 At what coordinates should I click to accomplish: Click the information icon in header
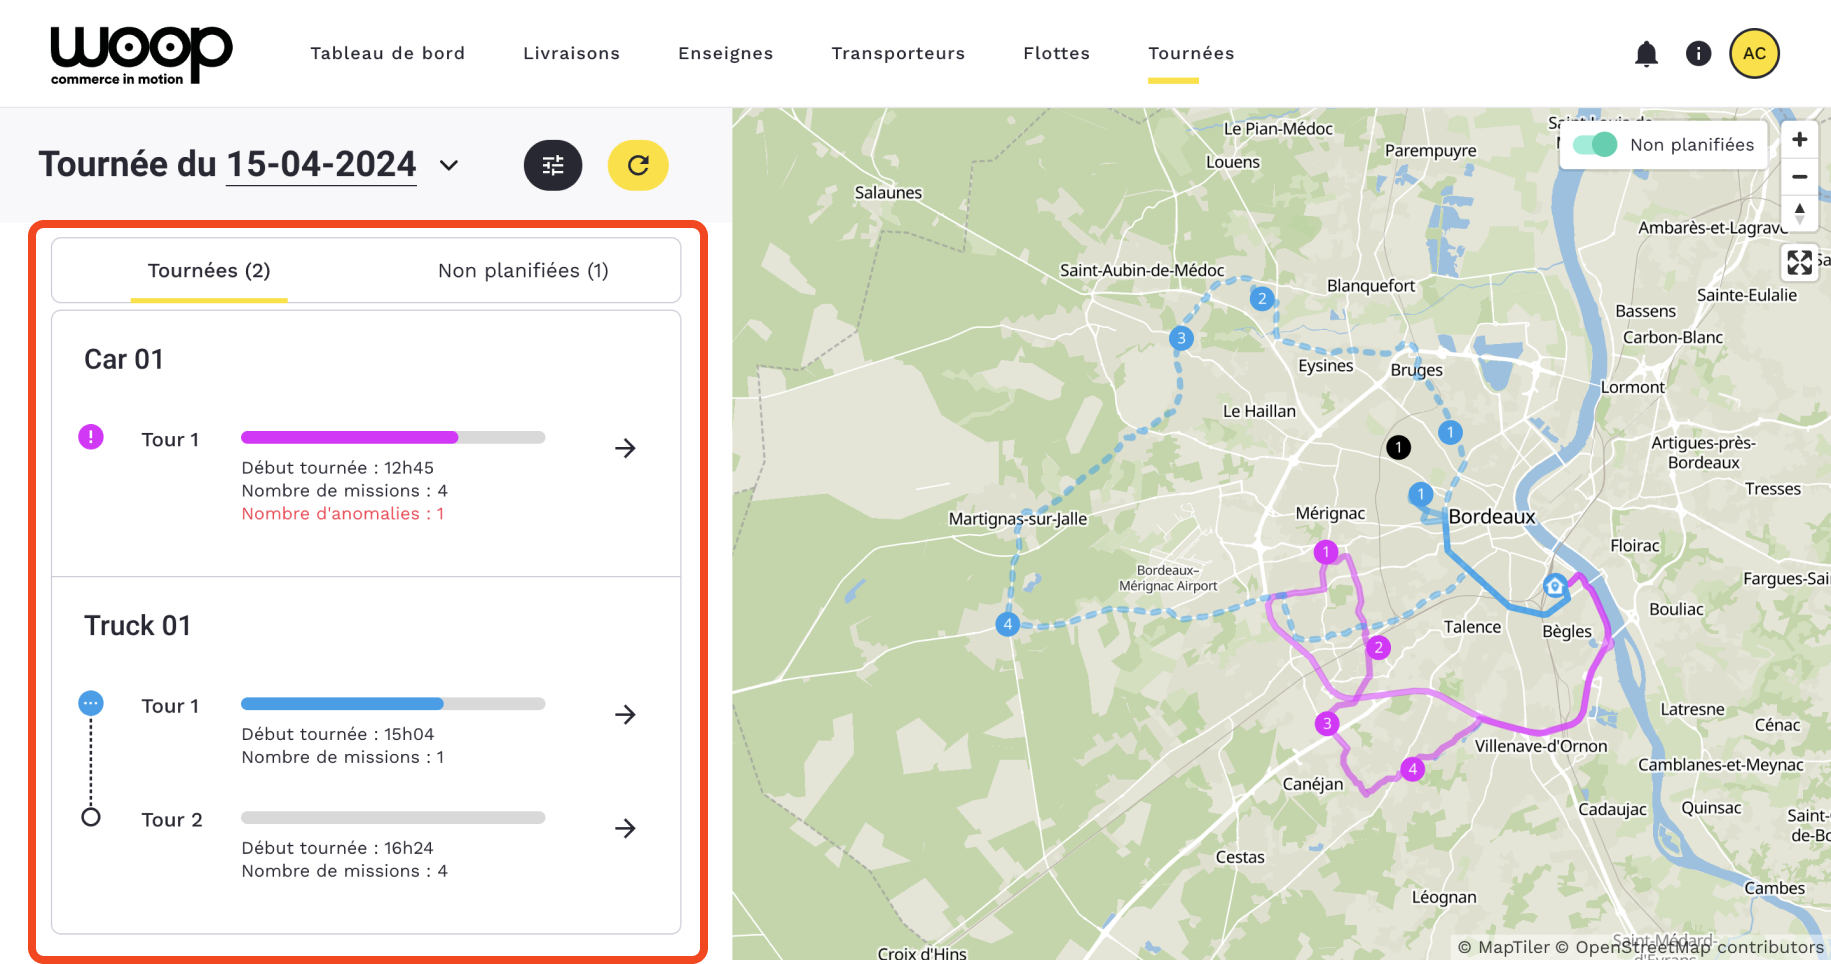1698,54
